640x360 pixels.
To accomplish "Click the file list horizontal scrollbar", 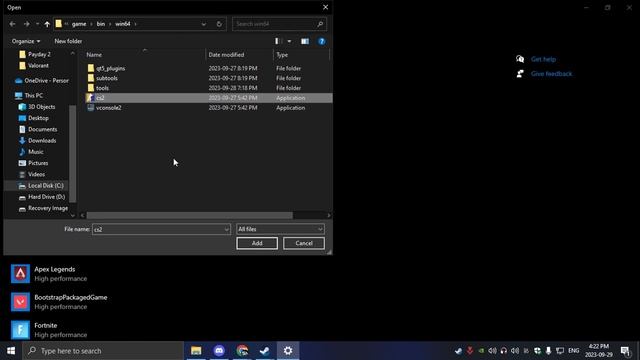I will (x=189, y=215).
